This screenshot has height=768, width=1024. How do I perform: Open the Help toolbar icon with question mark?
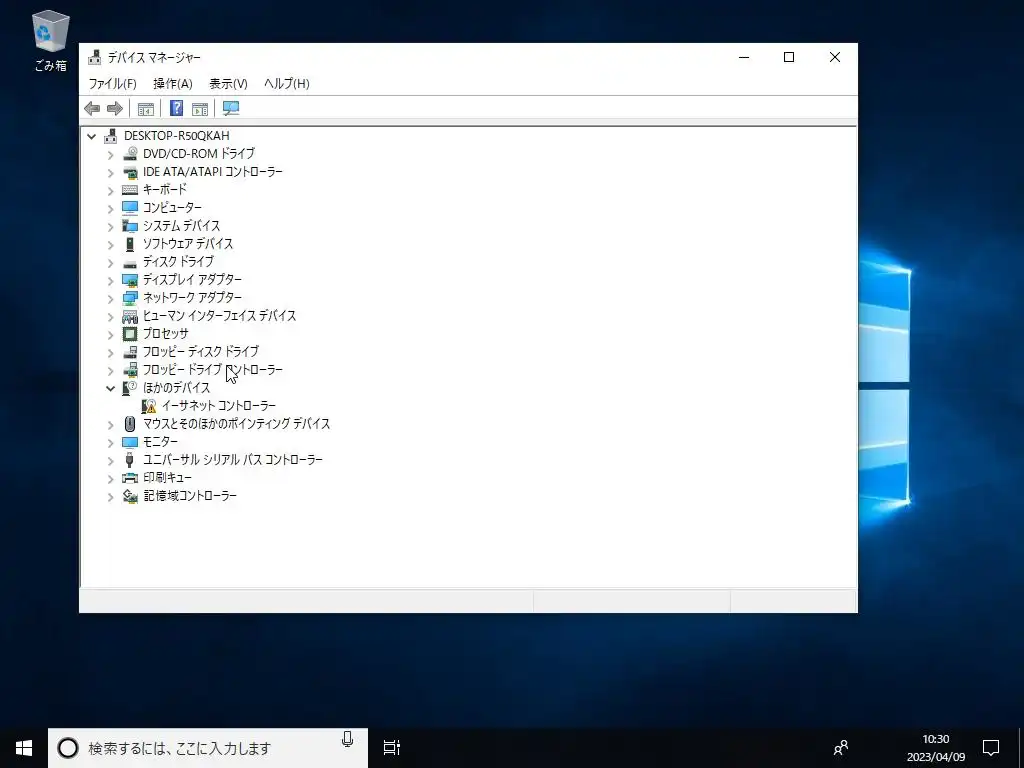coord(176,108)
